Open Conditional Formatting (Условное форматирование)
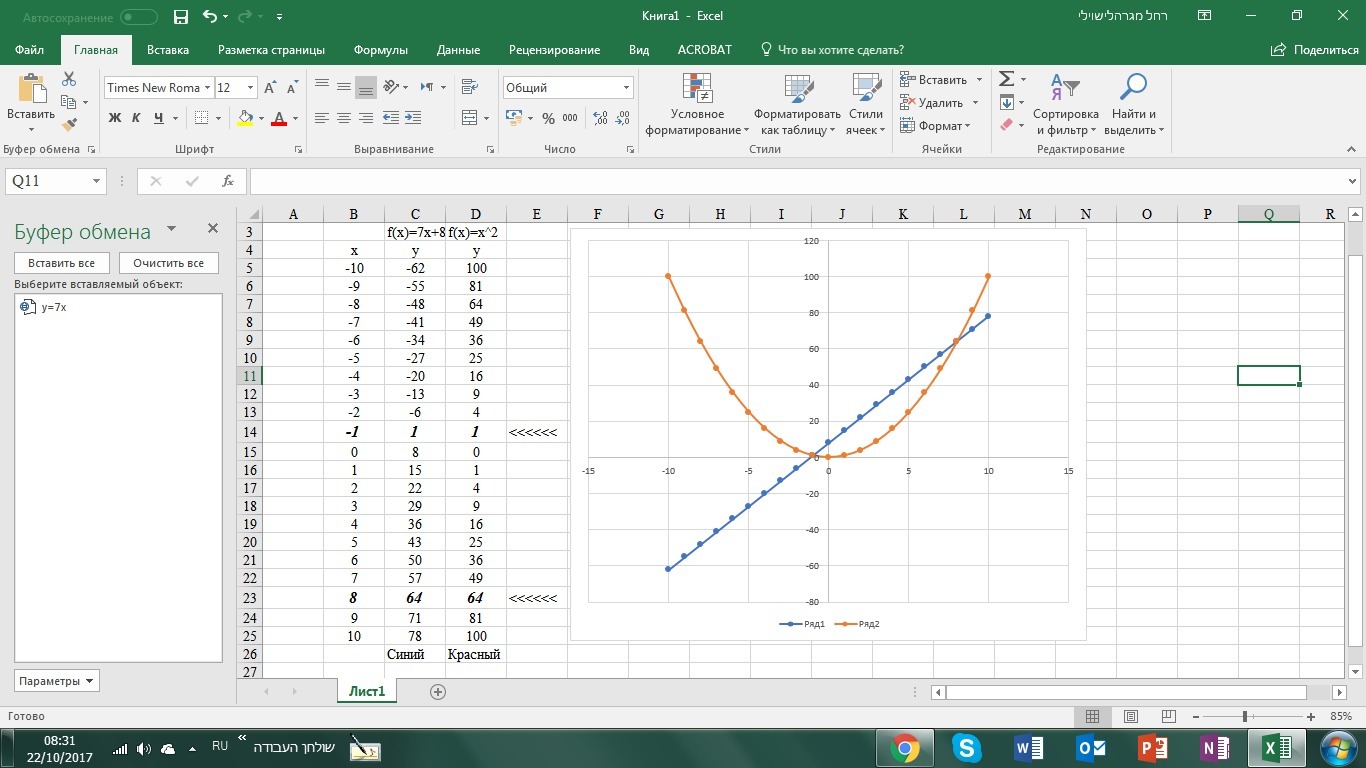 697,105
